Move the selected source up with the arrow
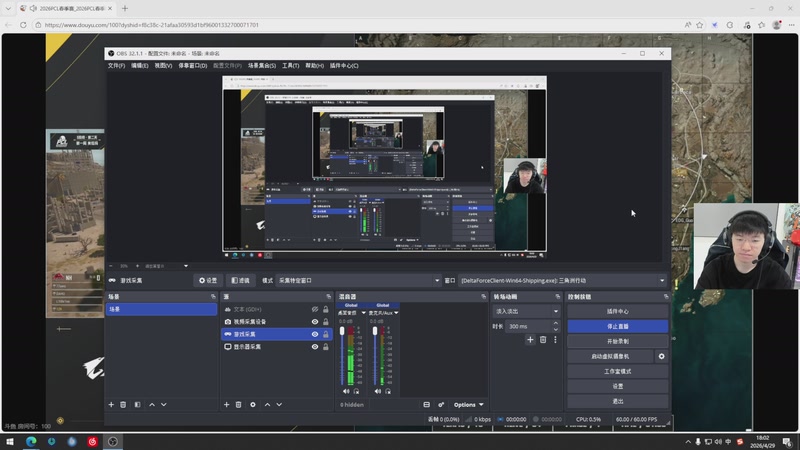This screenshot has height=450, width=800. [x=266, y=404]
